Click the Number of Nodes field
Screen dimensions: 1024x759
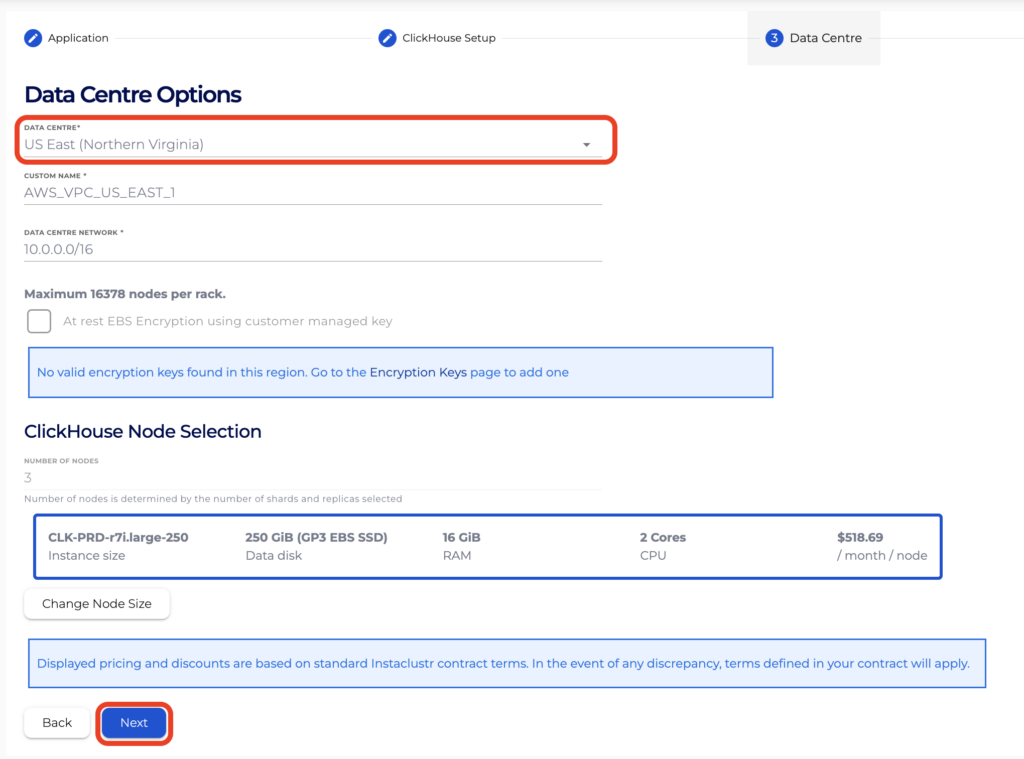click(312, 477)
